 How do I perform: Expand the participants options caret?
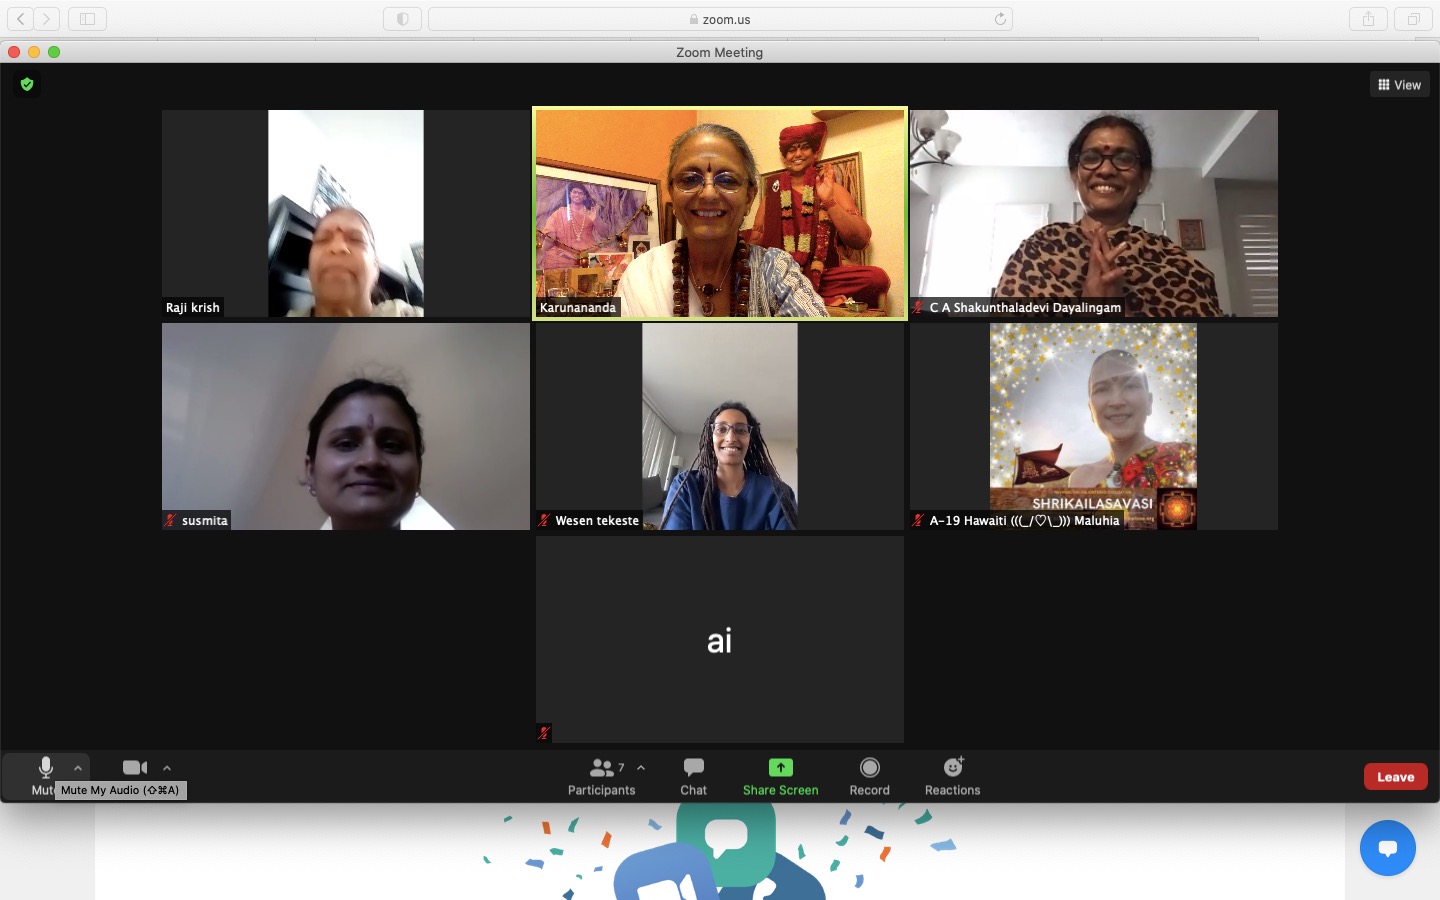click(x=641, y=768)
